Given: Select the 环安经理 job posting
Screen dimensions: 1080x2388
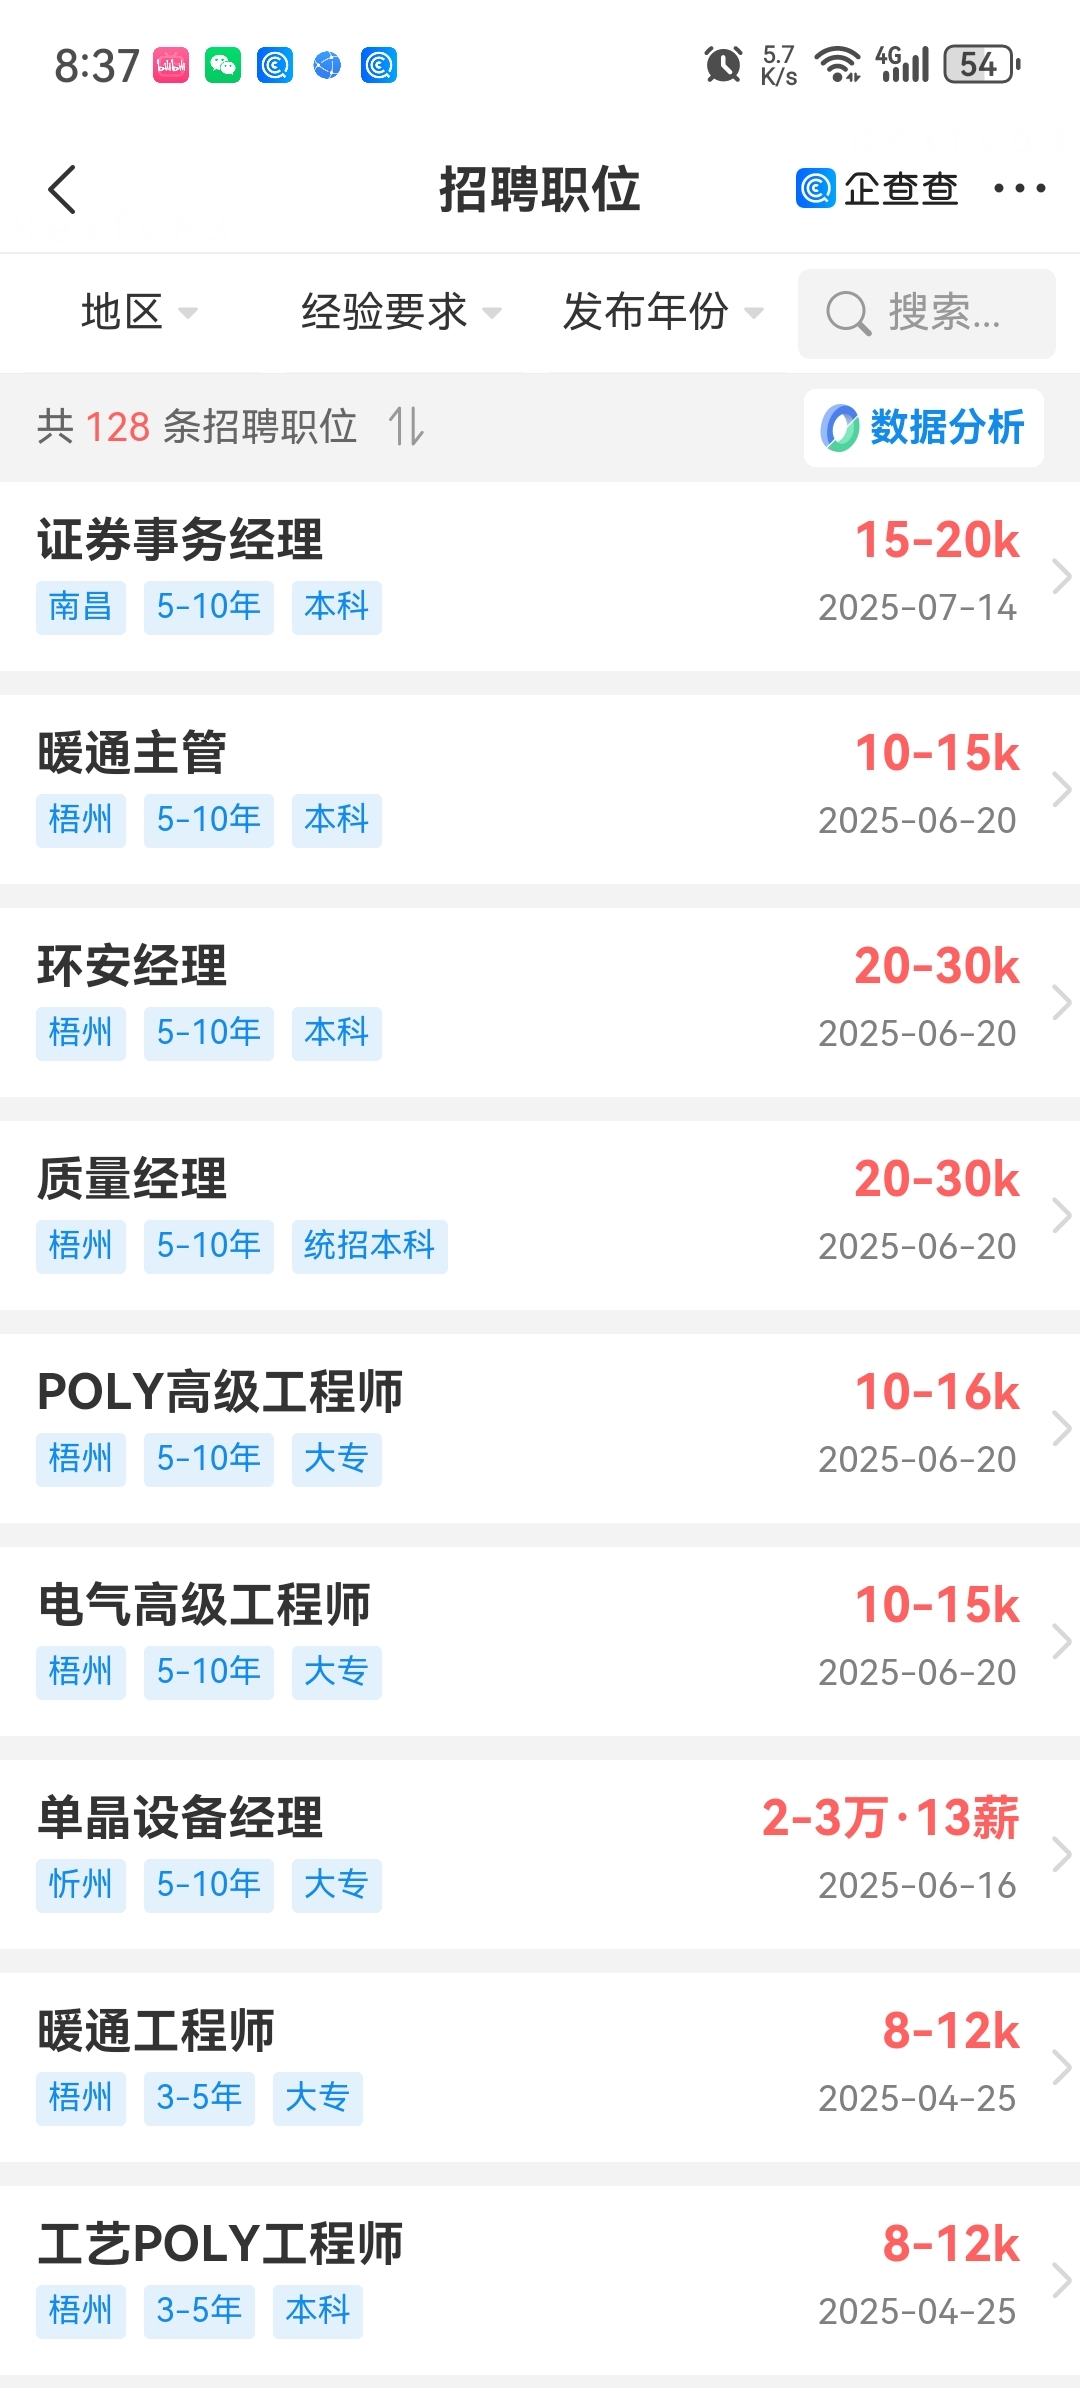Looking at the screenshot, I should (540, 1001).
